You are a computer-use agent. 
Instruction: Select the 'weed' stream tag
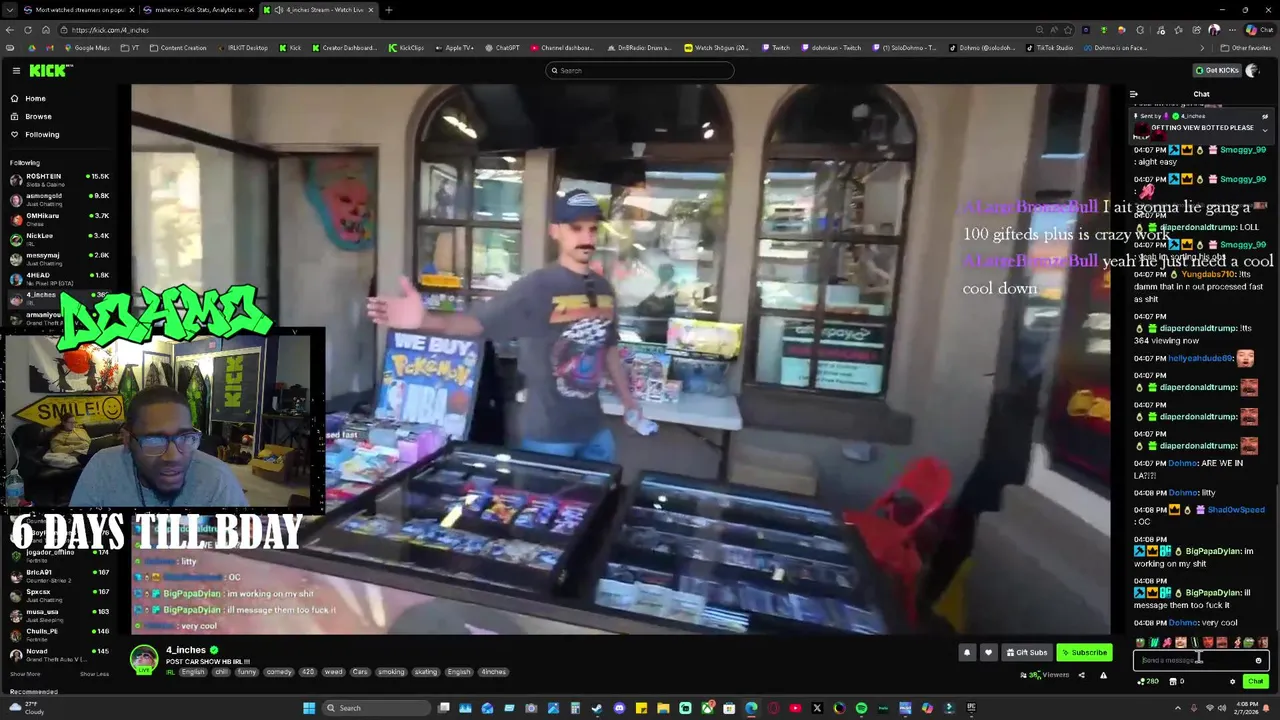[333, 672]
